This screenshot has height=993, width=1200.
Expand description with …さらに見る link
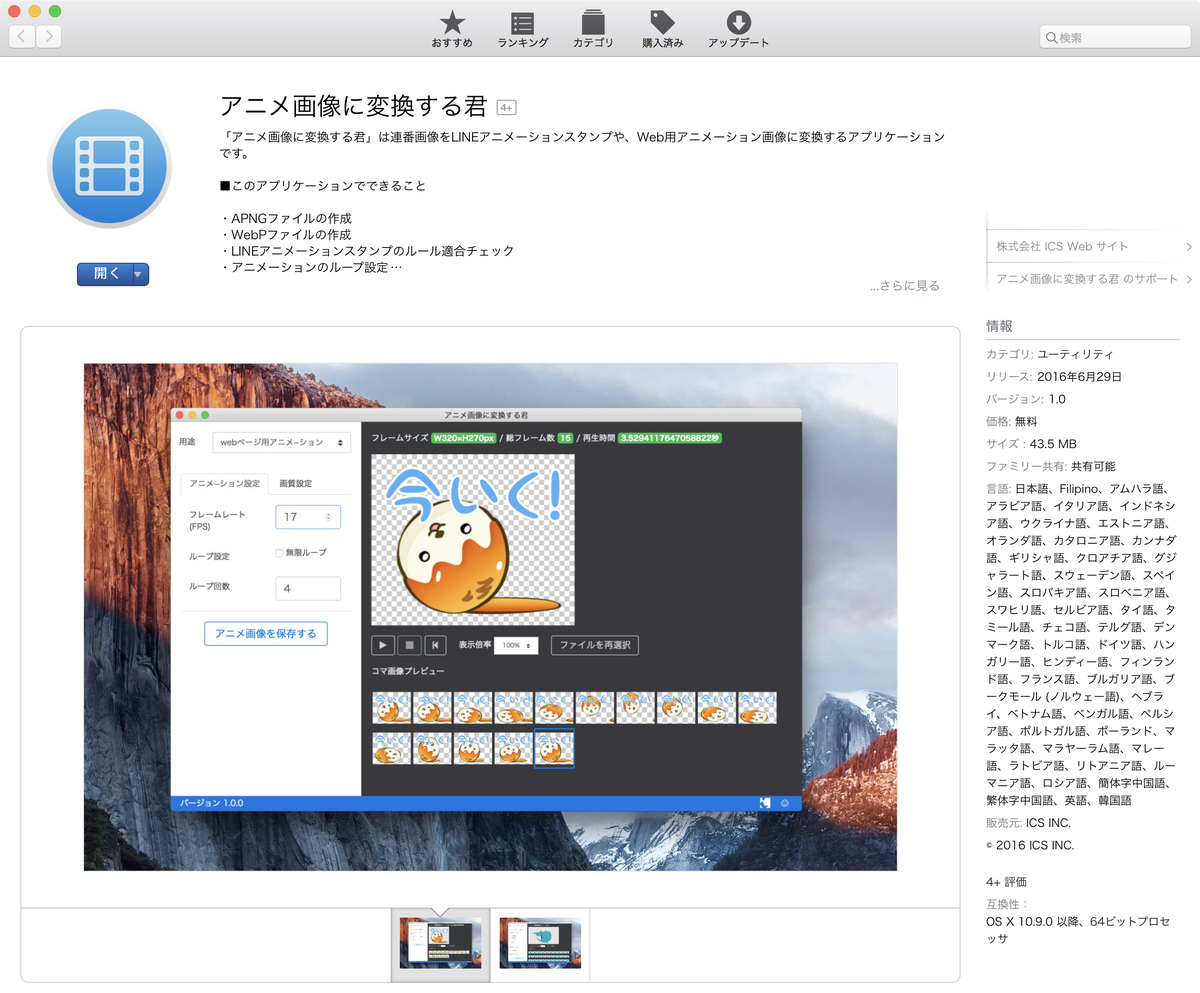pos(904,285)
